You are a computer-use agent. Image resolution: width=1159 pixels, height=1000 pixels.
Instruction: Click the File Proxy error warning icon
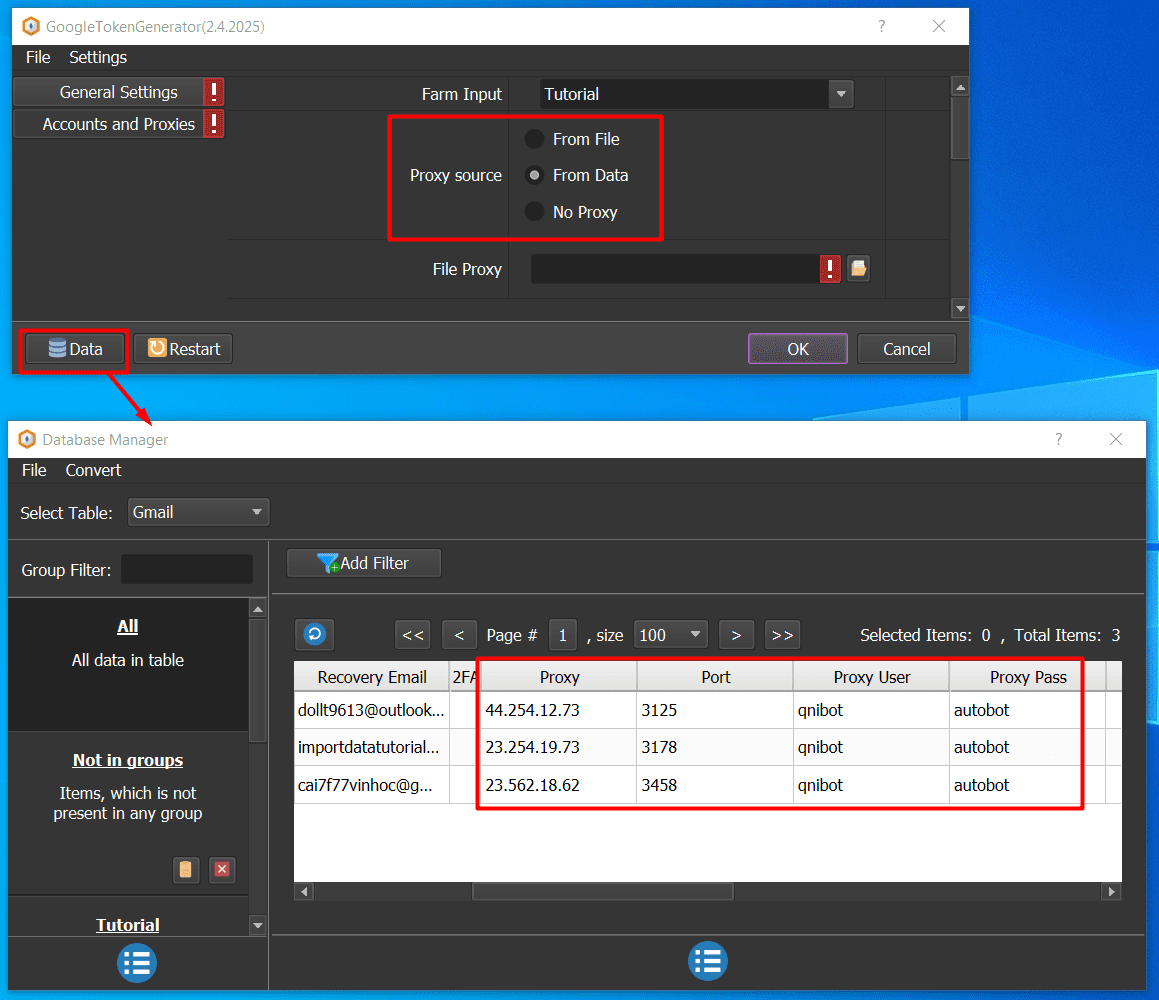click(830, 268)
